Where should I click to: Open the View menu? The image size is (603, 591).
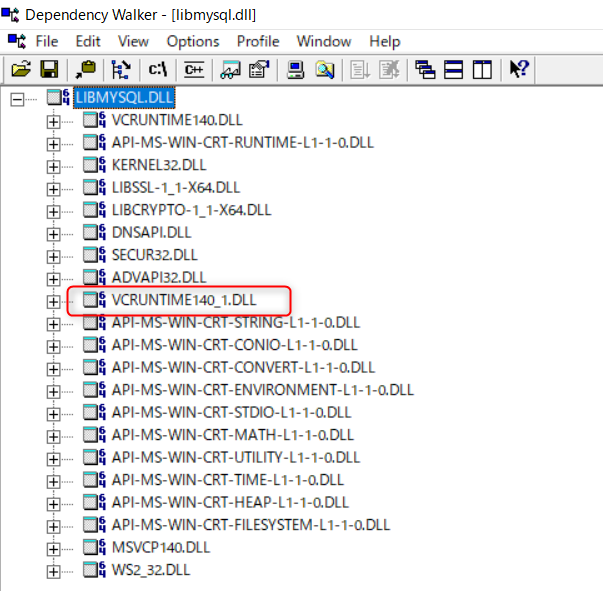tap(133, 41)
